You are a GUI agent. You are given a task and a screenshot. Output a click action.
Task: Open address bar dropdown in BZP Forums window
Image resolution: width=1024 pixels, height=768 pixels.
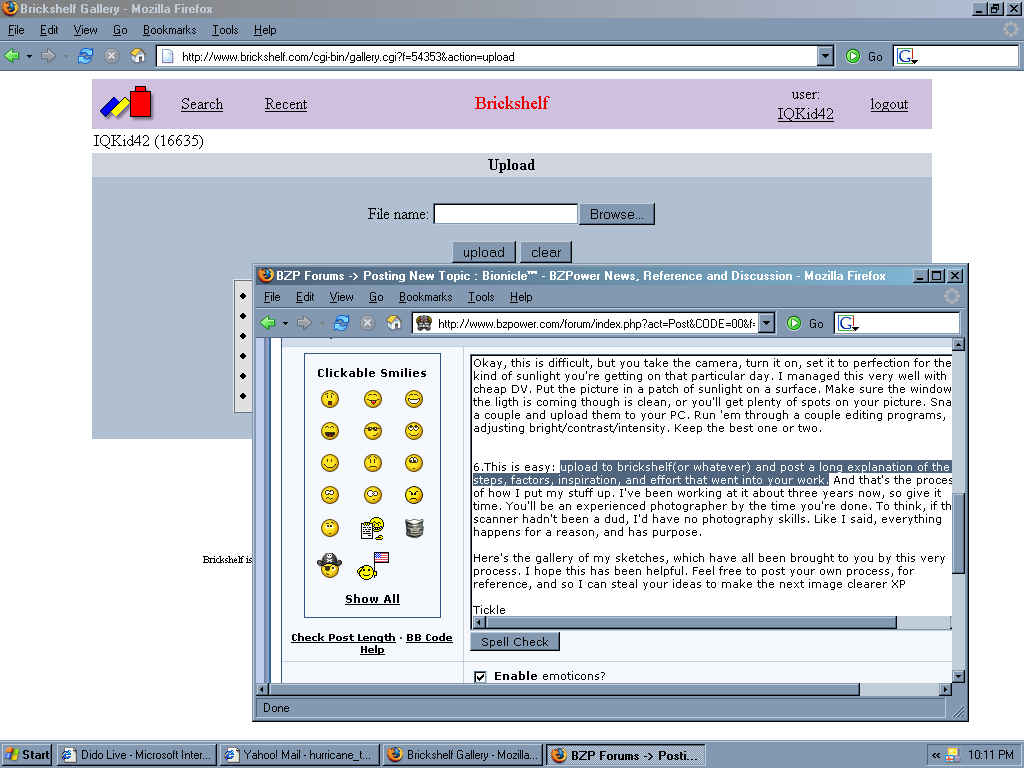pyautogui.click(x=767, y=323)
